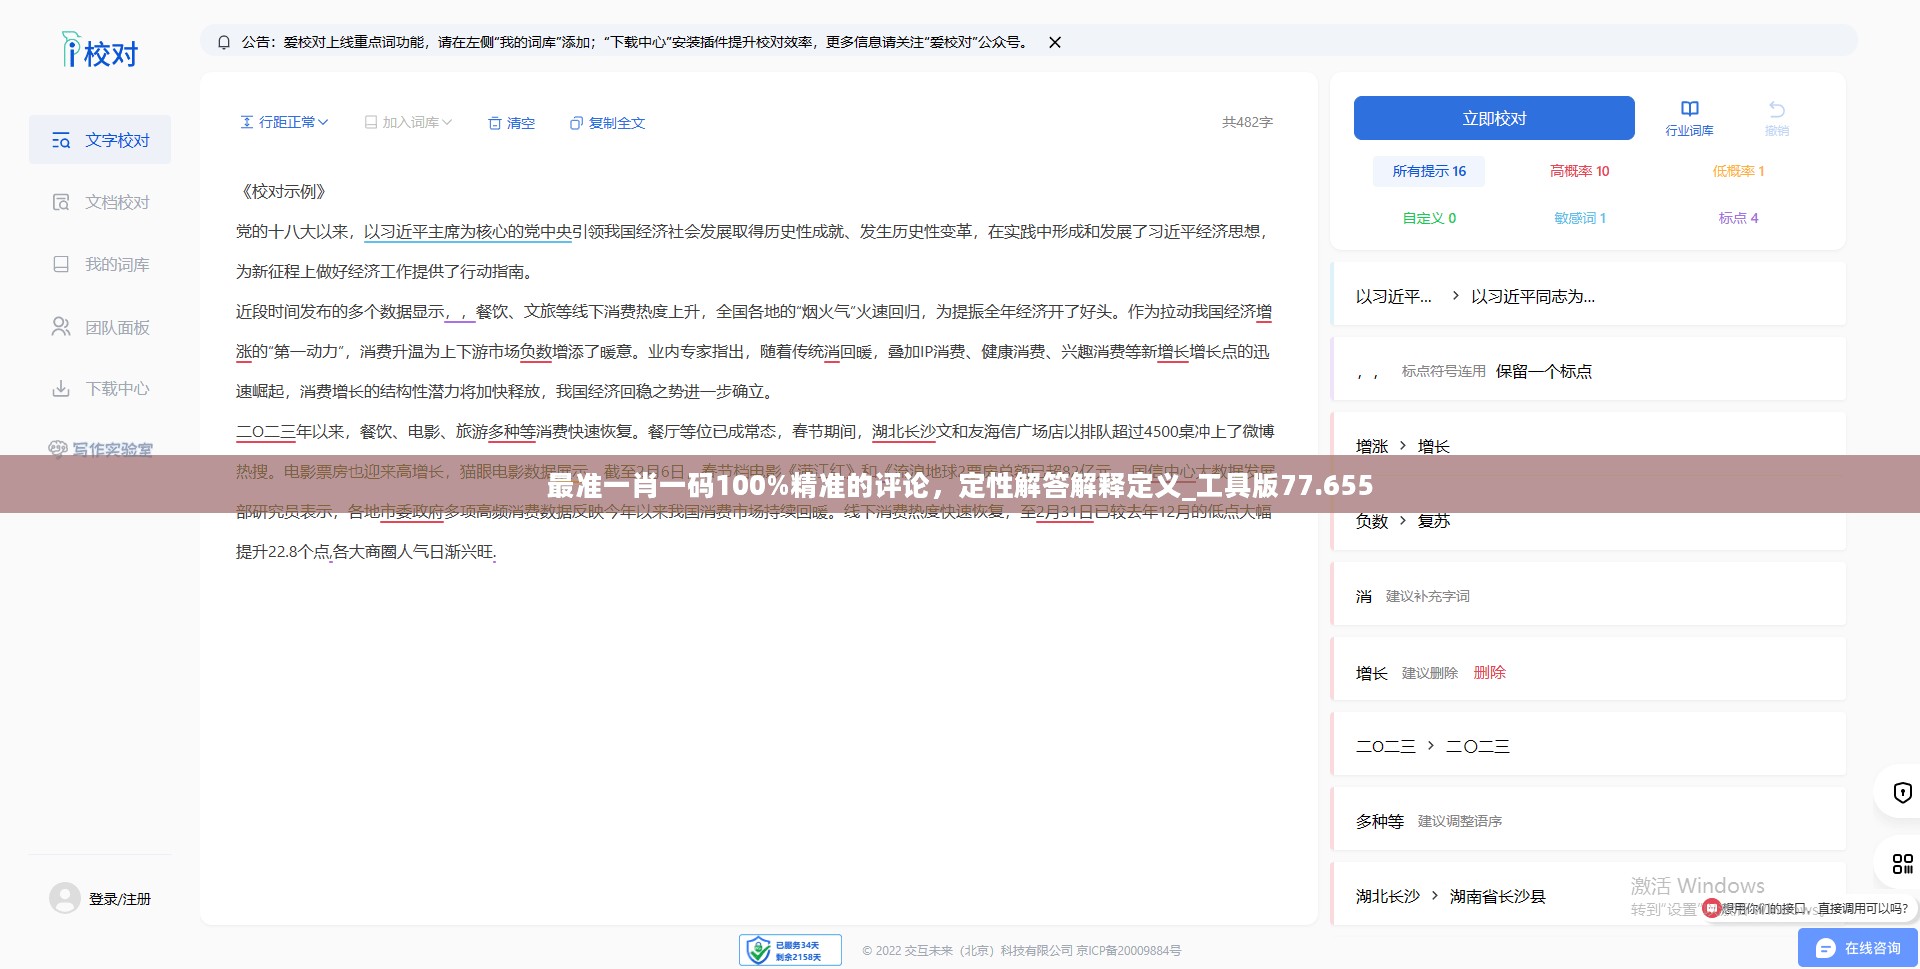This screenshot has width=1920, height=969.
Task: Select the 标点 4 filter
Action: tap(1738, 218)
